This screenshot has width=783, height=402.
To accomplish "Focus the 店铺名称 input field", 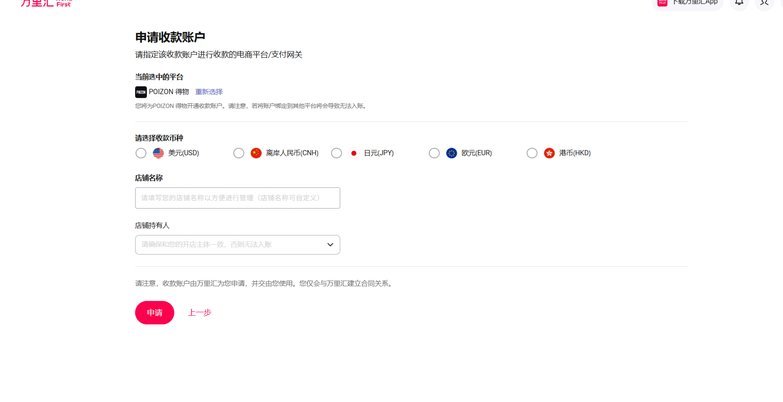I will [238, 198].
